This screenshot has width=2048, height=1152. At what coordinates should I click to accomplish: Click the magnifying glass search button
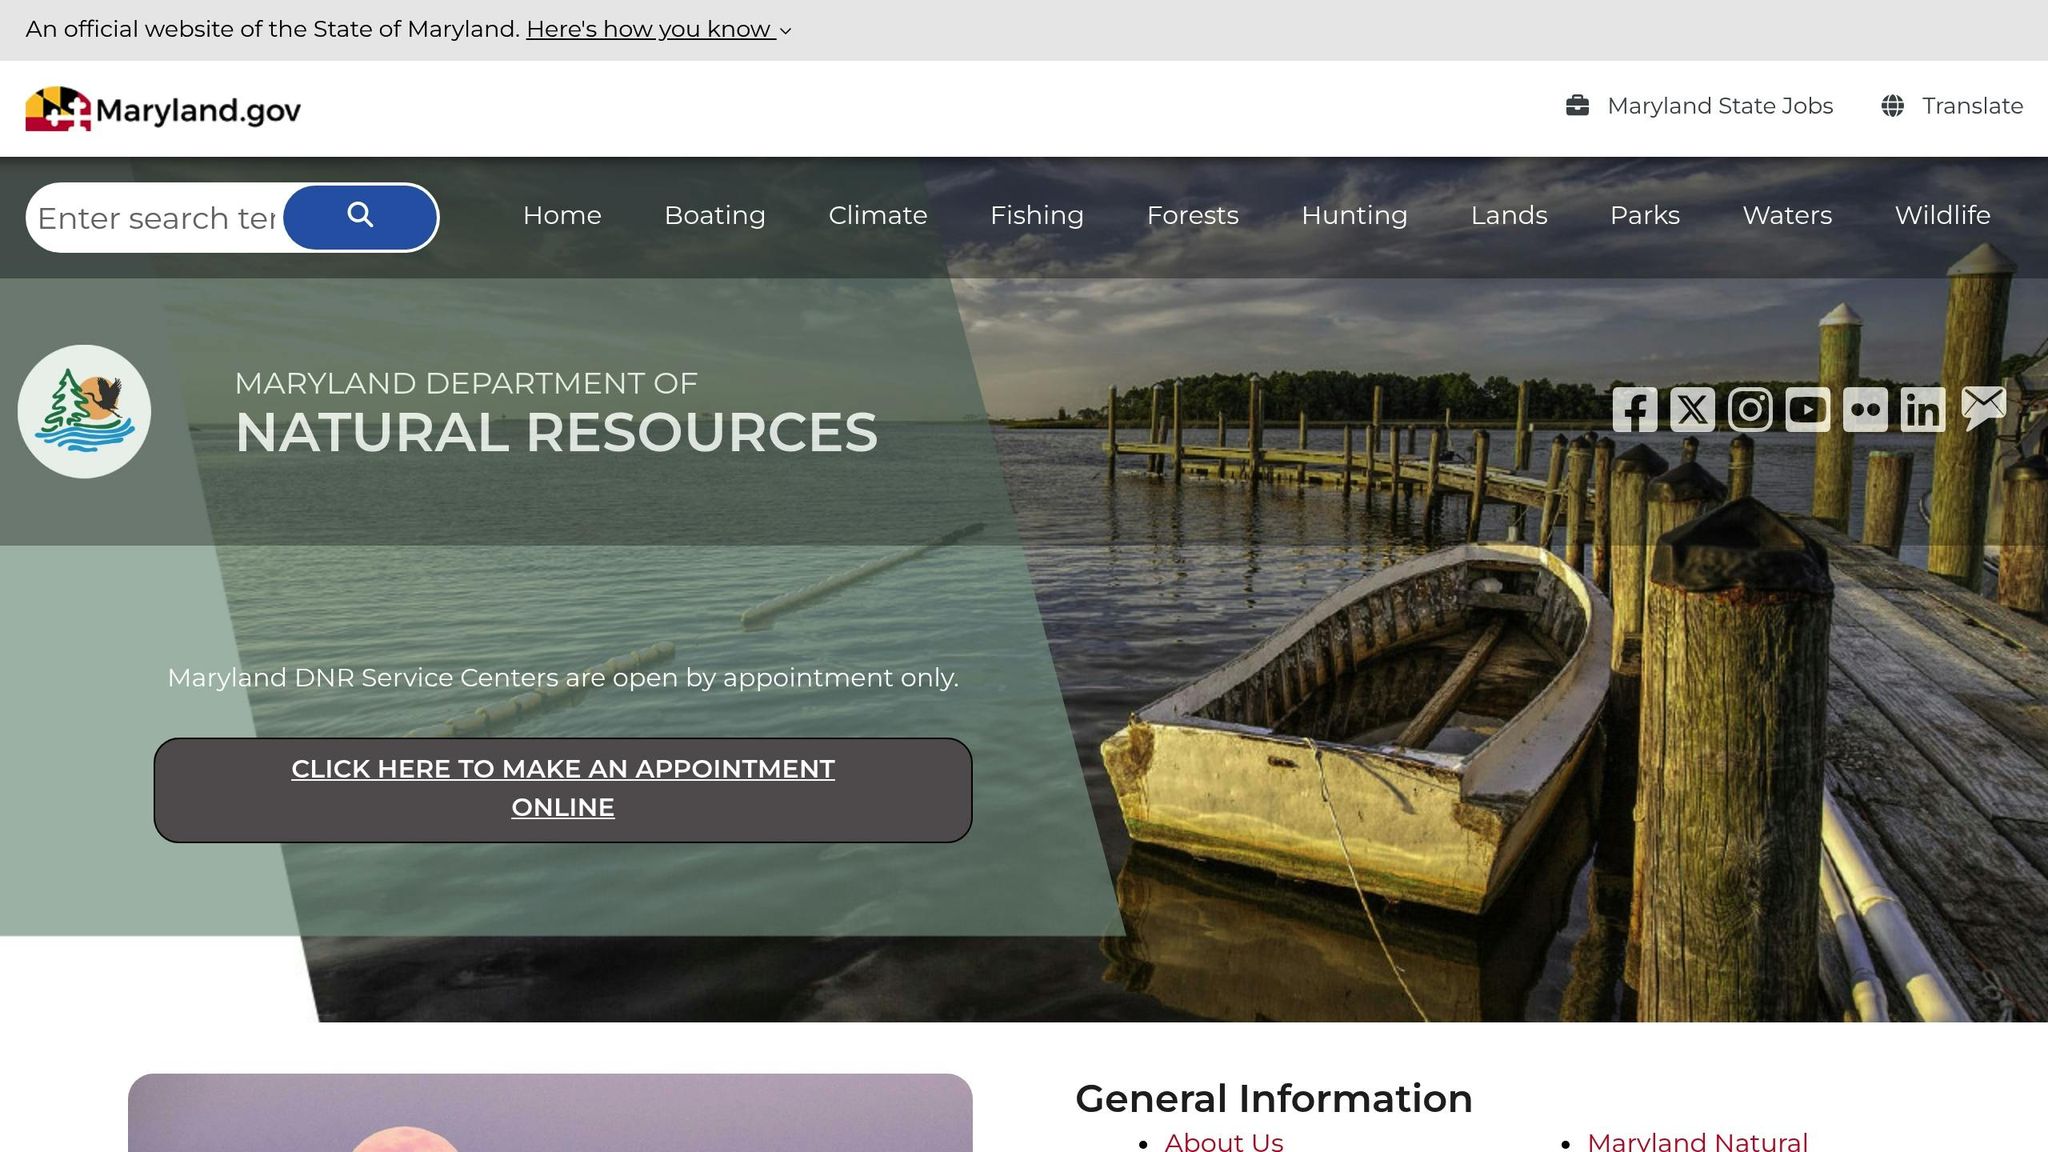click(x=361, y=217)
